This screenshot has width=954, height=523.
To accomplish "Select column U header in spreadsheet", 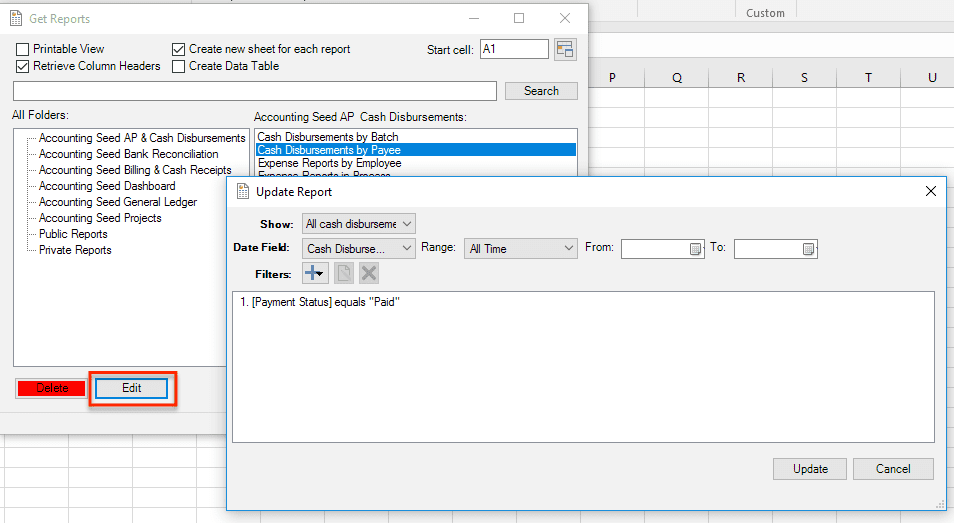I will (x=931, y=77).
